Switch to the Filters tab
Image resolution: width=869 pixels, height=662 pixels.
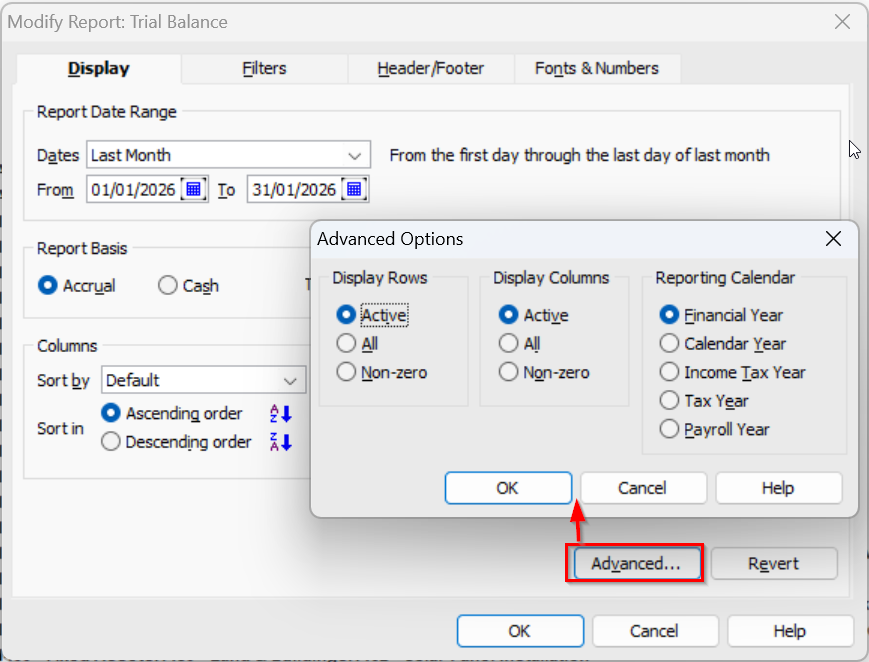point(264,69)
